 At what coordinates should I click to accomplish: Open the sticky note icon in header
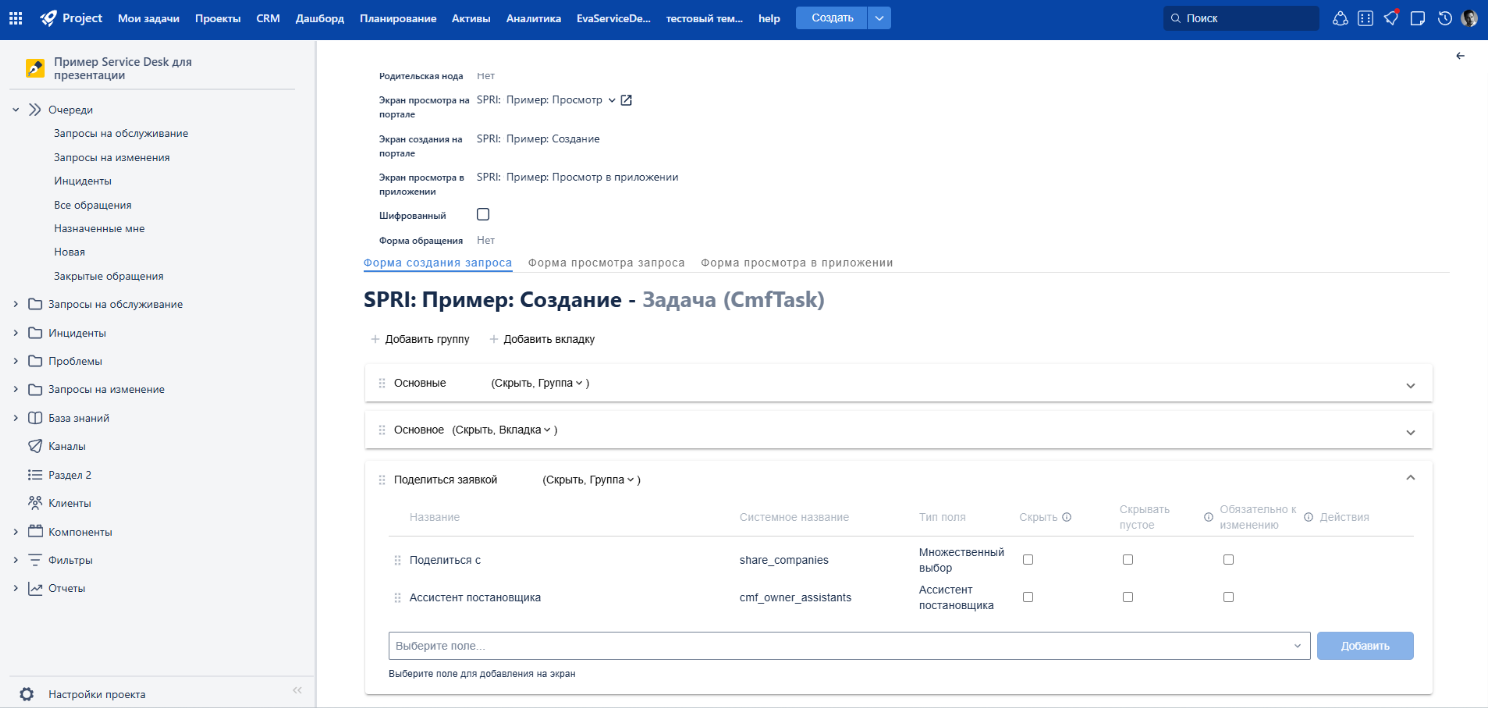click(x=1417, y=18)
